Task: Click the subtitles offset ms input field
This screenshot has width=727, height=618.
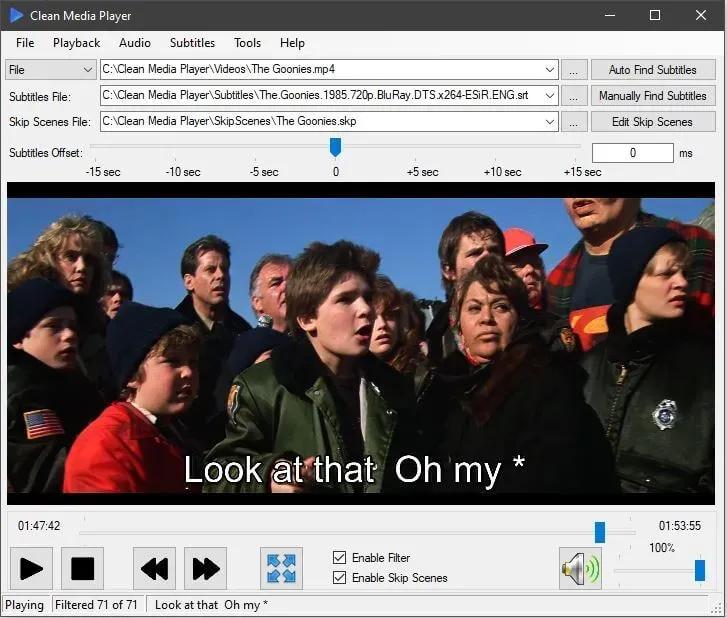Action: pyautogui.click(x=632, y=153)
